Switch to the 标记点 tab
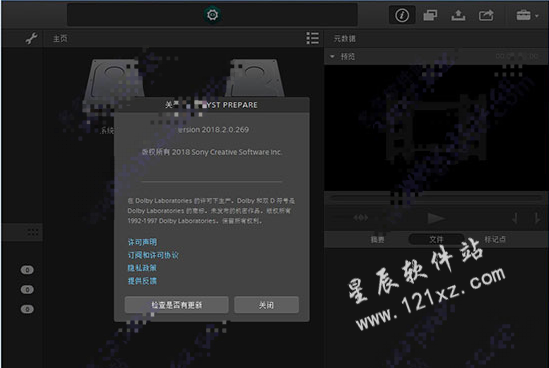This screenshot has width=549, height=368. click(x=495, y=239)
